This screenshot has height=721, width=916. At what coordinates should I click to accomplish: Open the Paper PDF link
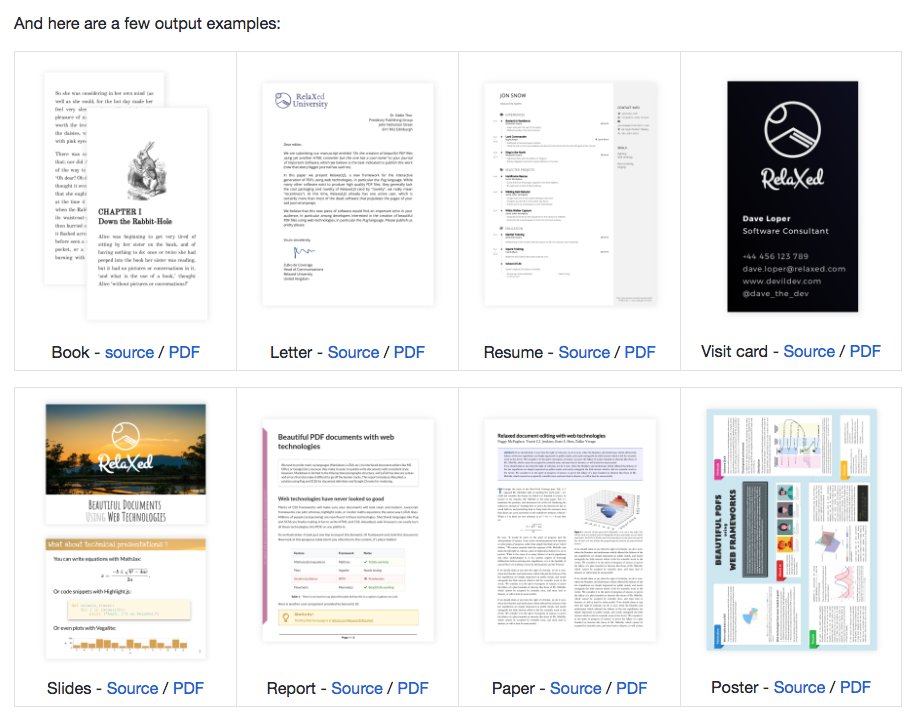[632, 688]
